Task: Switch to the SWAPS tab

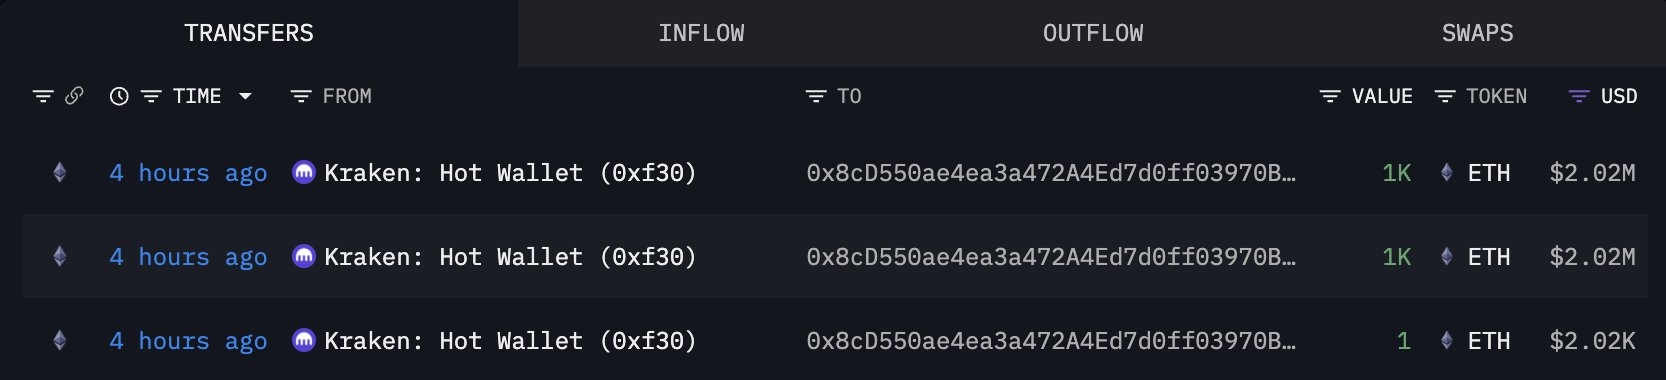Action: (x=1477, y=33)
